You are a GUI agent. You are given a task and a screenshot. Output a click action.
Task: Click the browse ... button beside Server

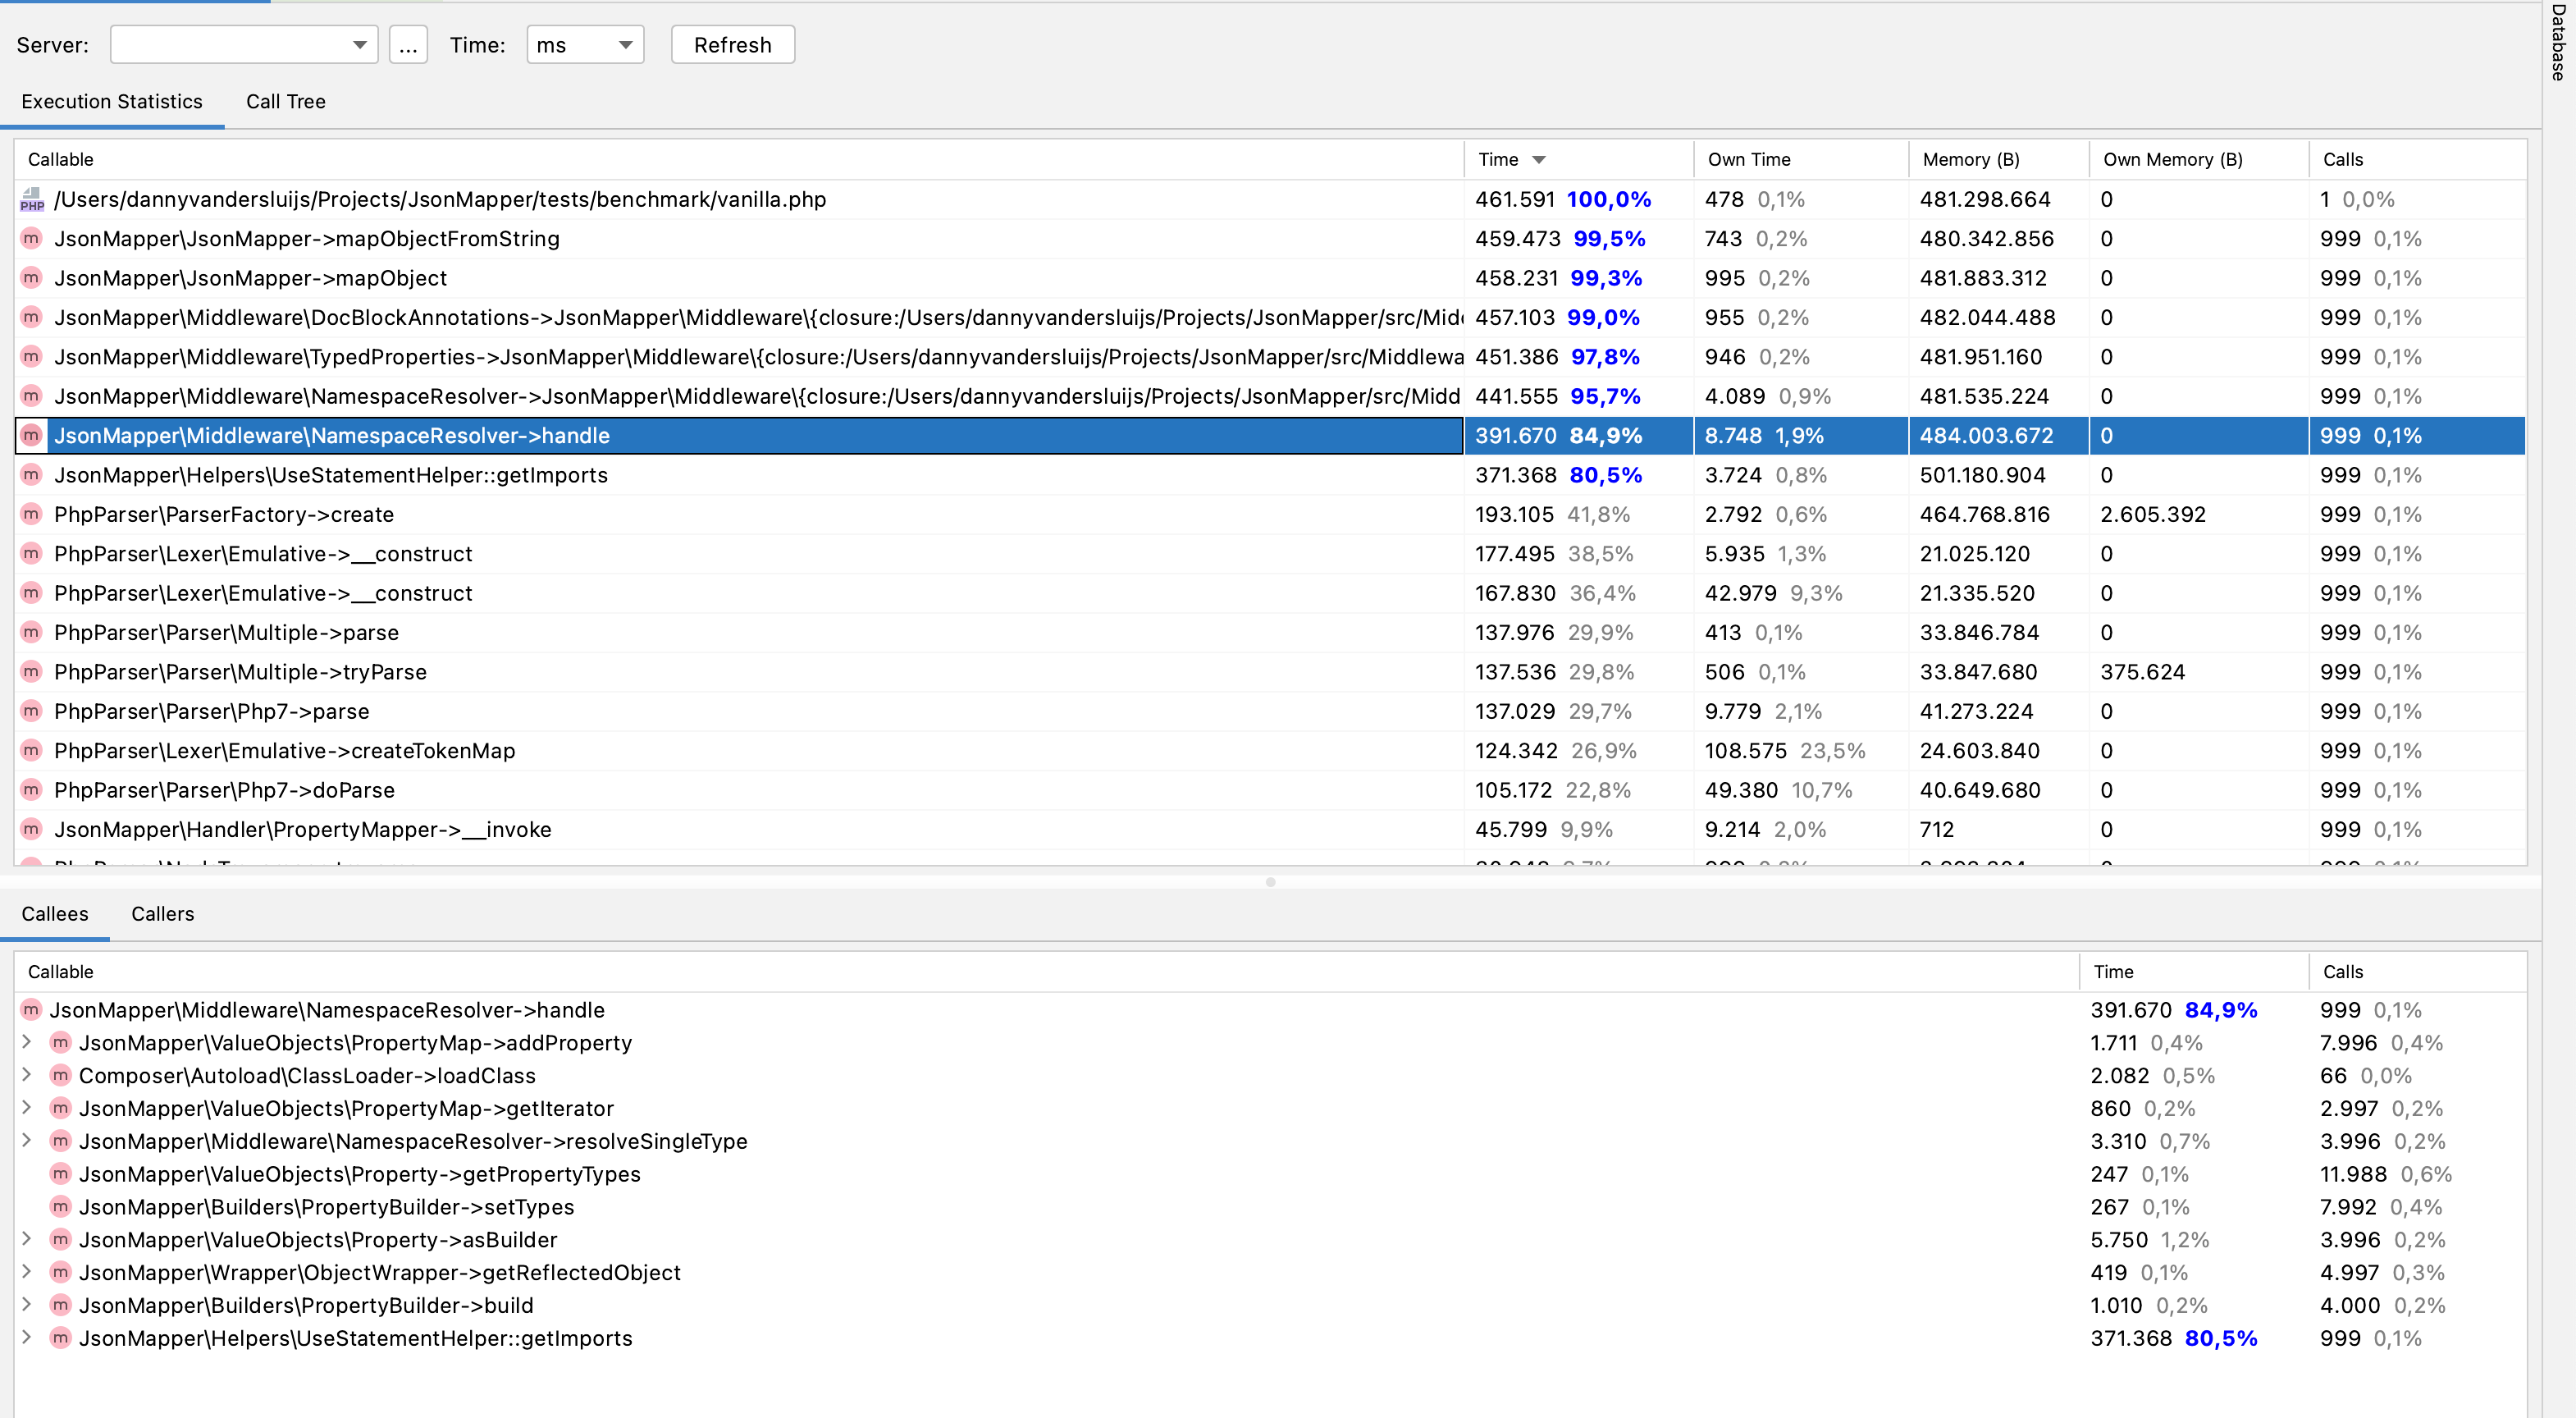pyautogui.click(x=407, y=44)
